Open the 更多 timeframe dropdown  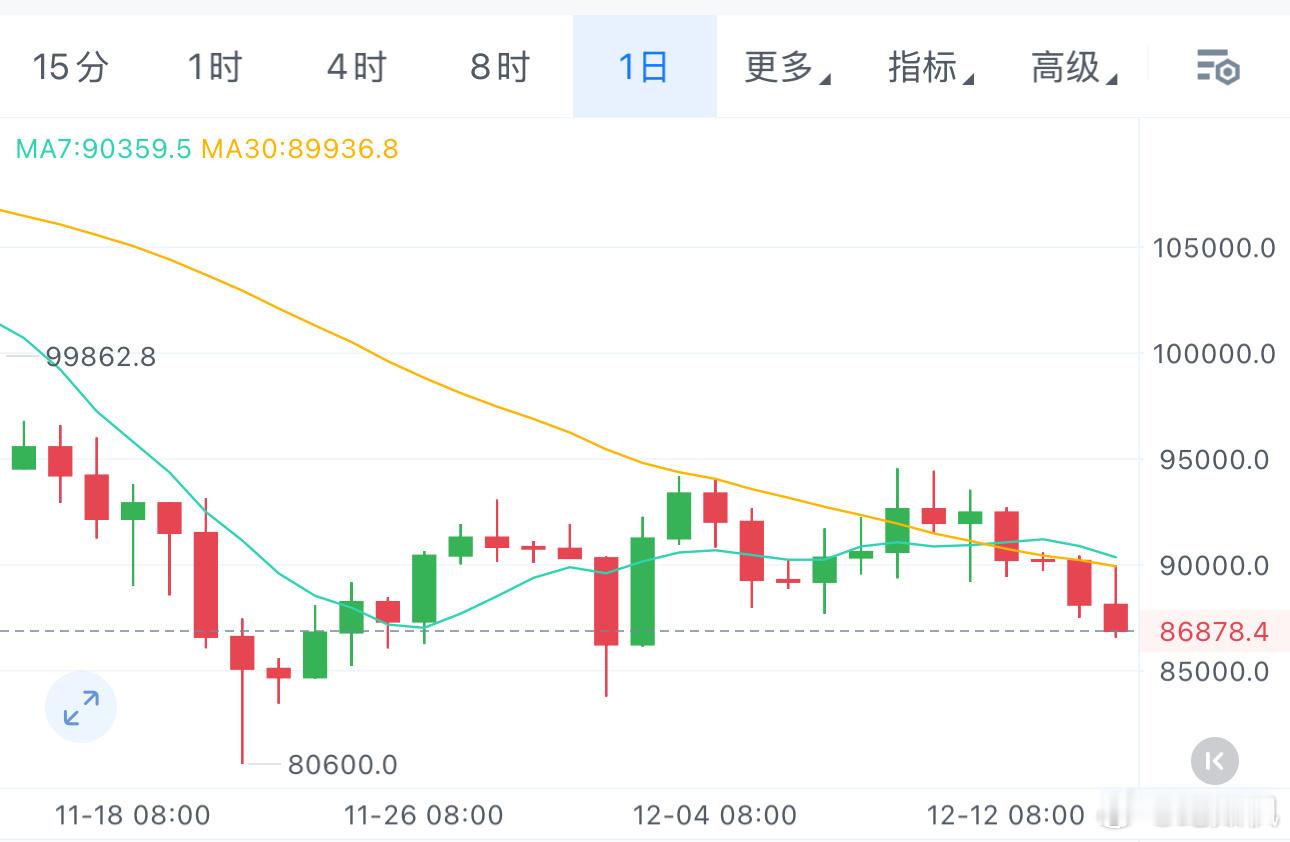tap(786, 67)
